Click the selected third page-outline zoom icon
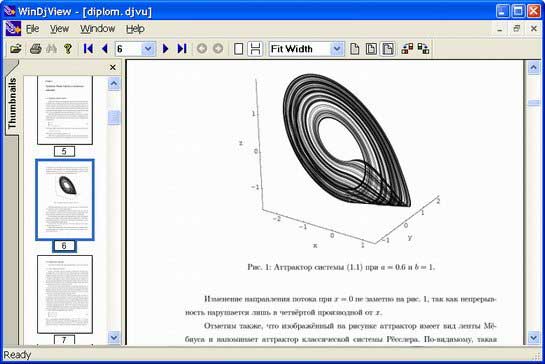 pos(388,49)
